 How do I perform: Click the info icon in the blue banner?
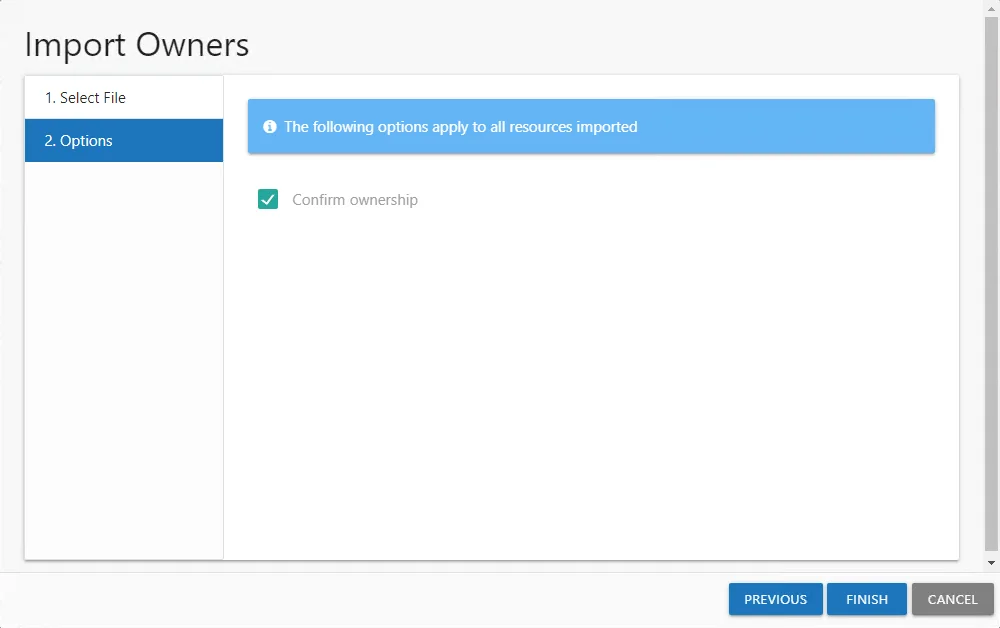coord(270,126)
